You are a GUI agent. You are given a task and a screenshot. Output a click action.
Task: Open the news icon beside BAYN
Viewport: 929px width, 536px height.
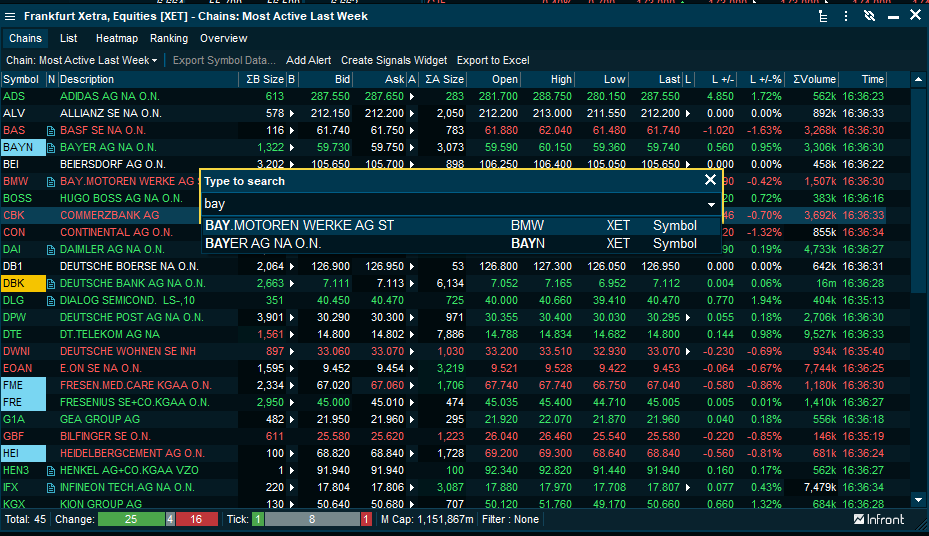click(51, 148)
